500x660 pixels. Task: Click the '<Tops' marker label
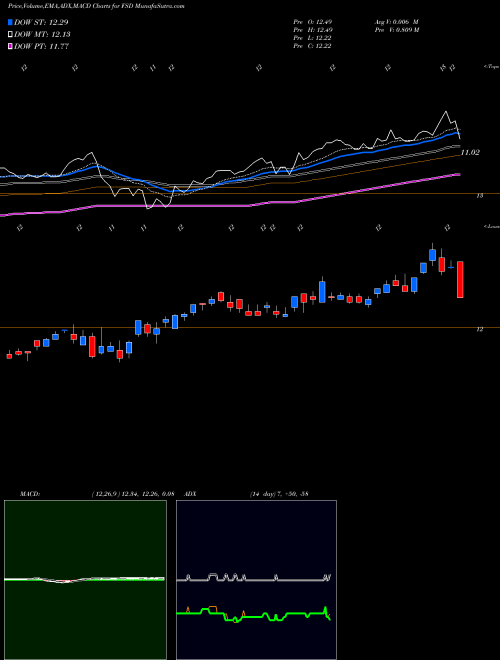coord(491,67)
